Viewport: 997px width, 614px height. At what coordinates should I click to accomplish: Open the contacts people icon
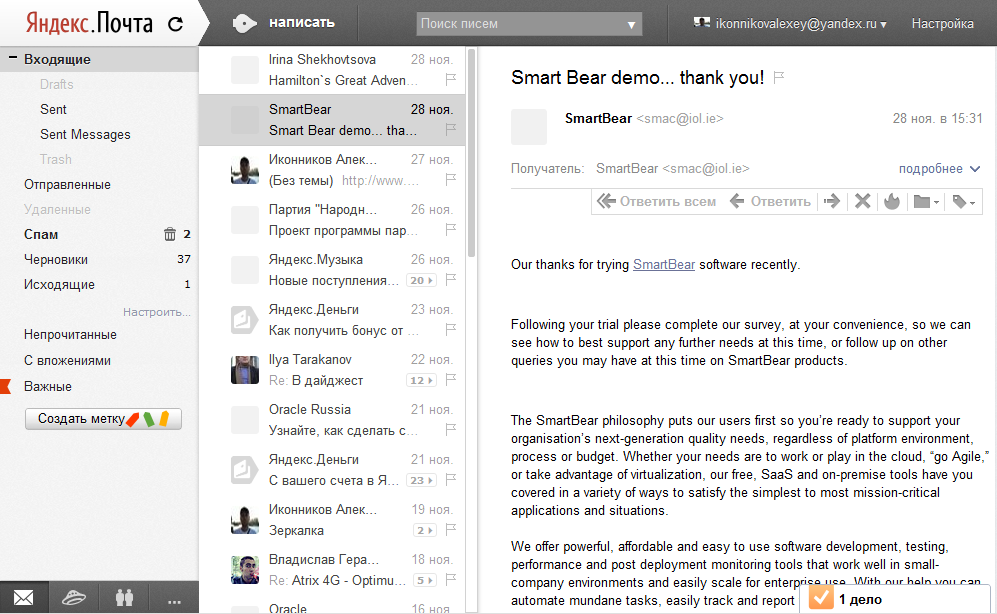(124, 597)
